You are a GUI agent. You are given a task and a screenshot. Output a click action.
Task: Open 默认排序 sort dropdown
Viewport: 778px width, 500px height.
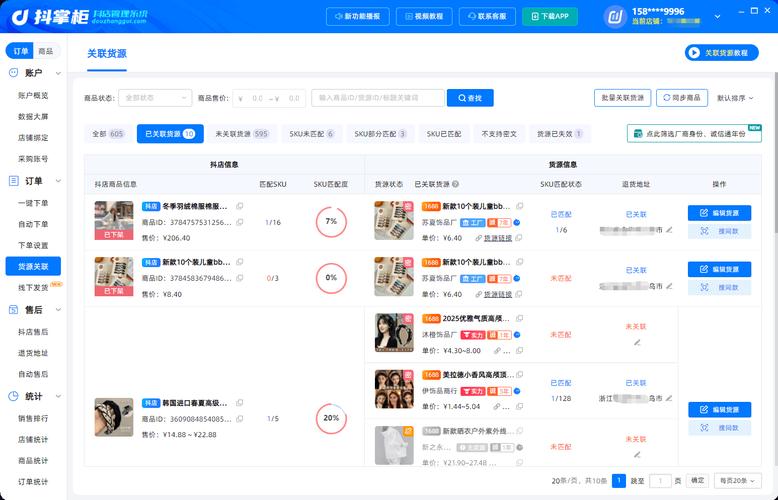pyautogui.click(x=735, y=98)
